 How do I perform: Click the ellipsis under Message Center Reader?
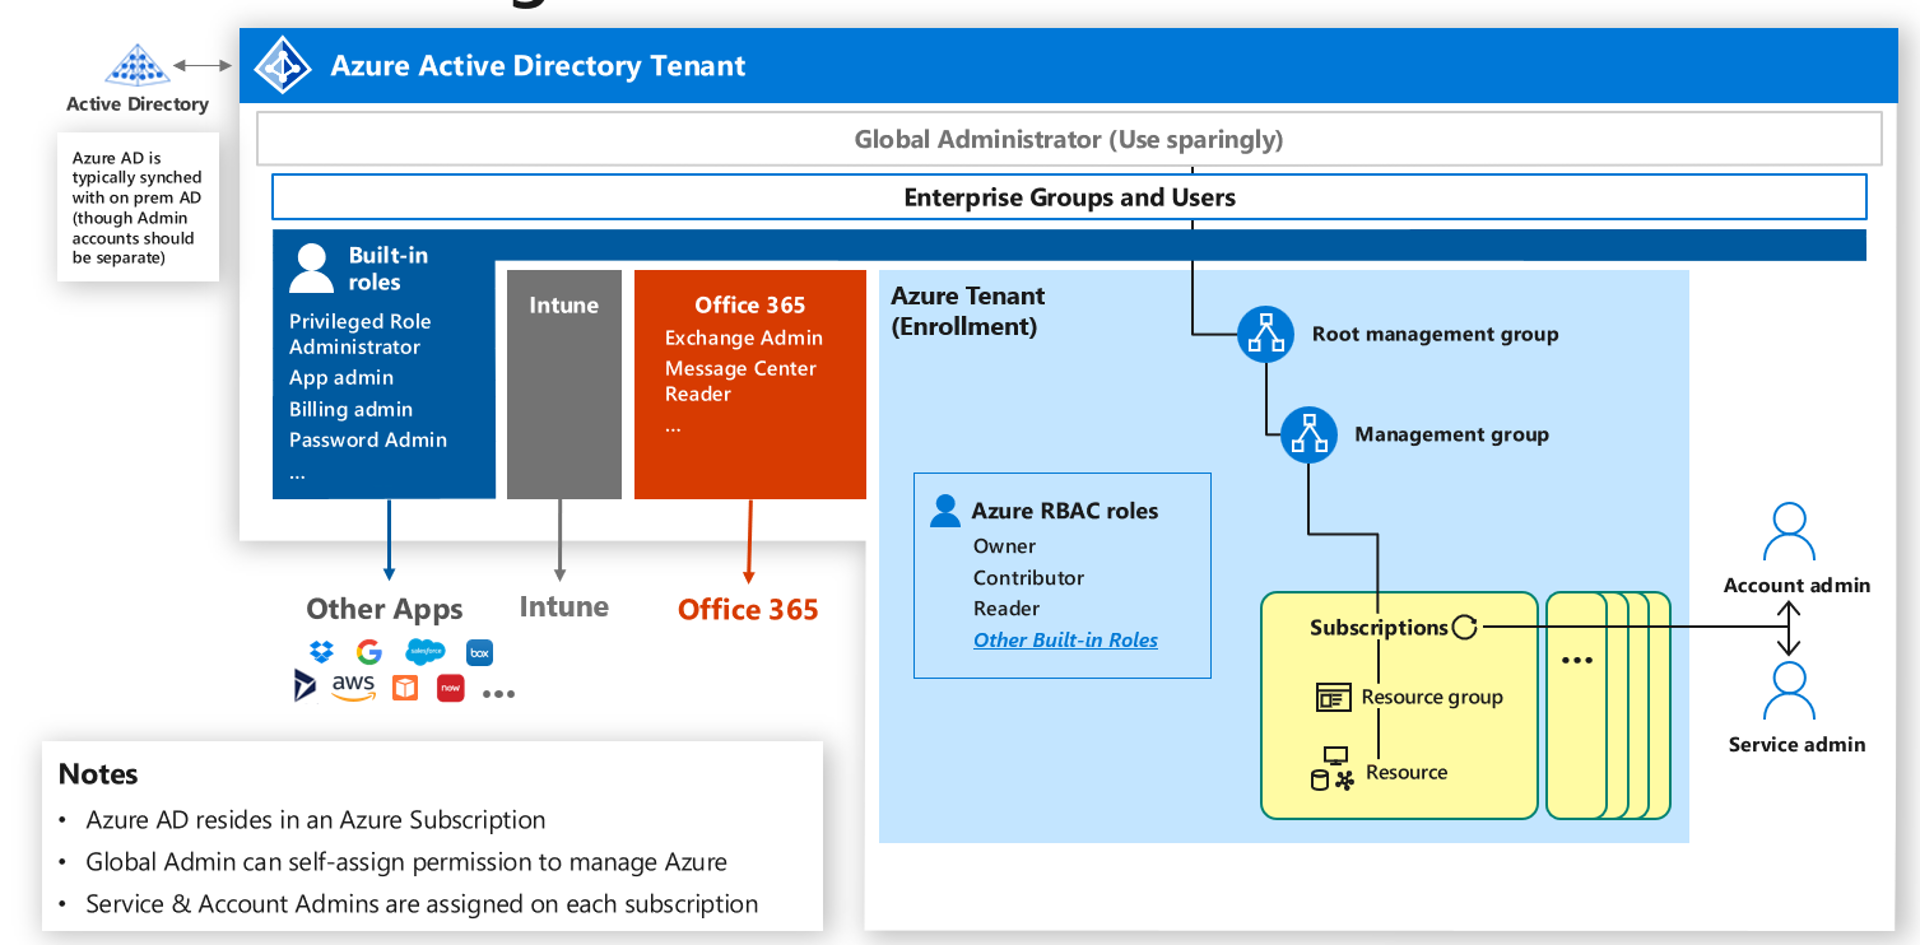673,429
